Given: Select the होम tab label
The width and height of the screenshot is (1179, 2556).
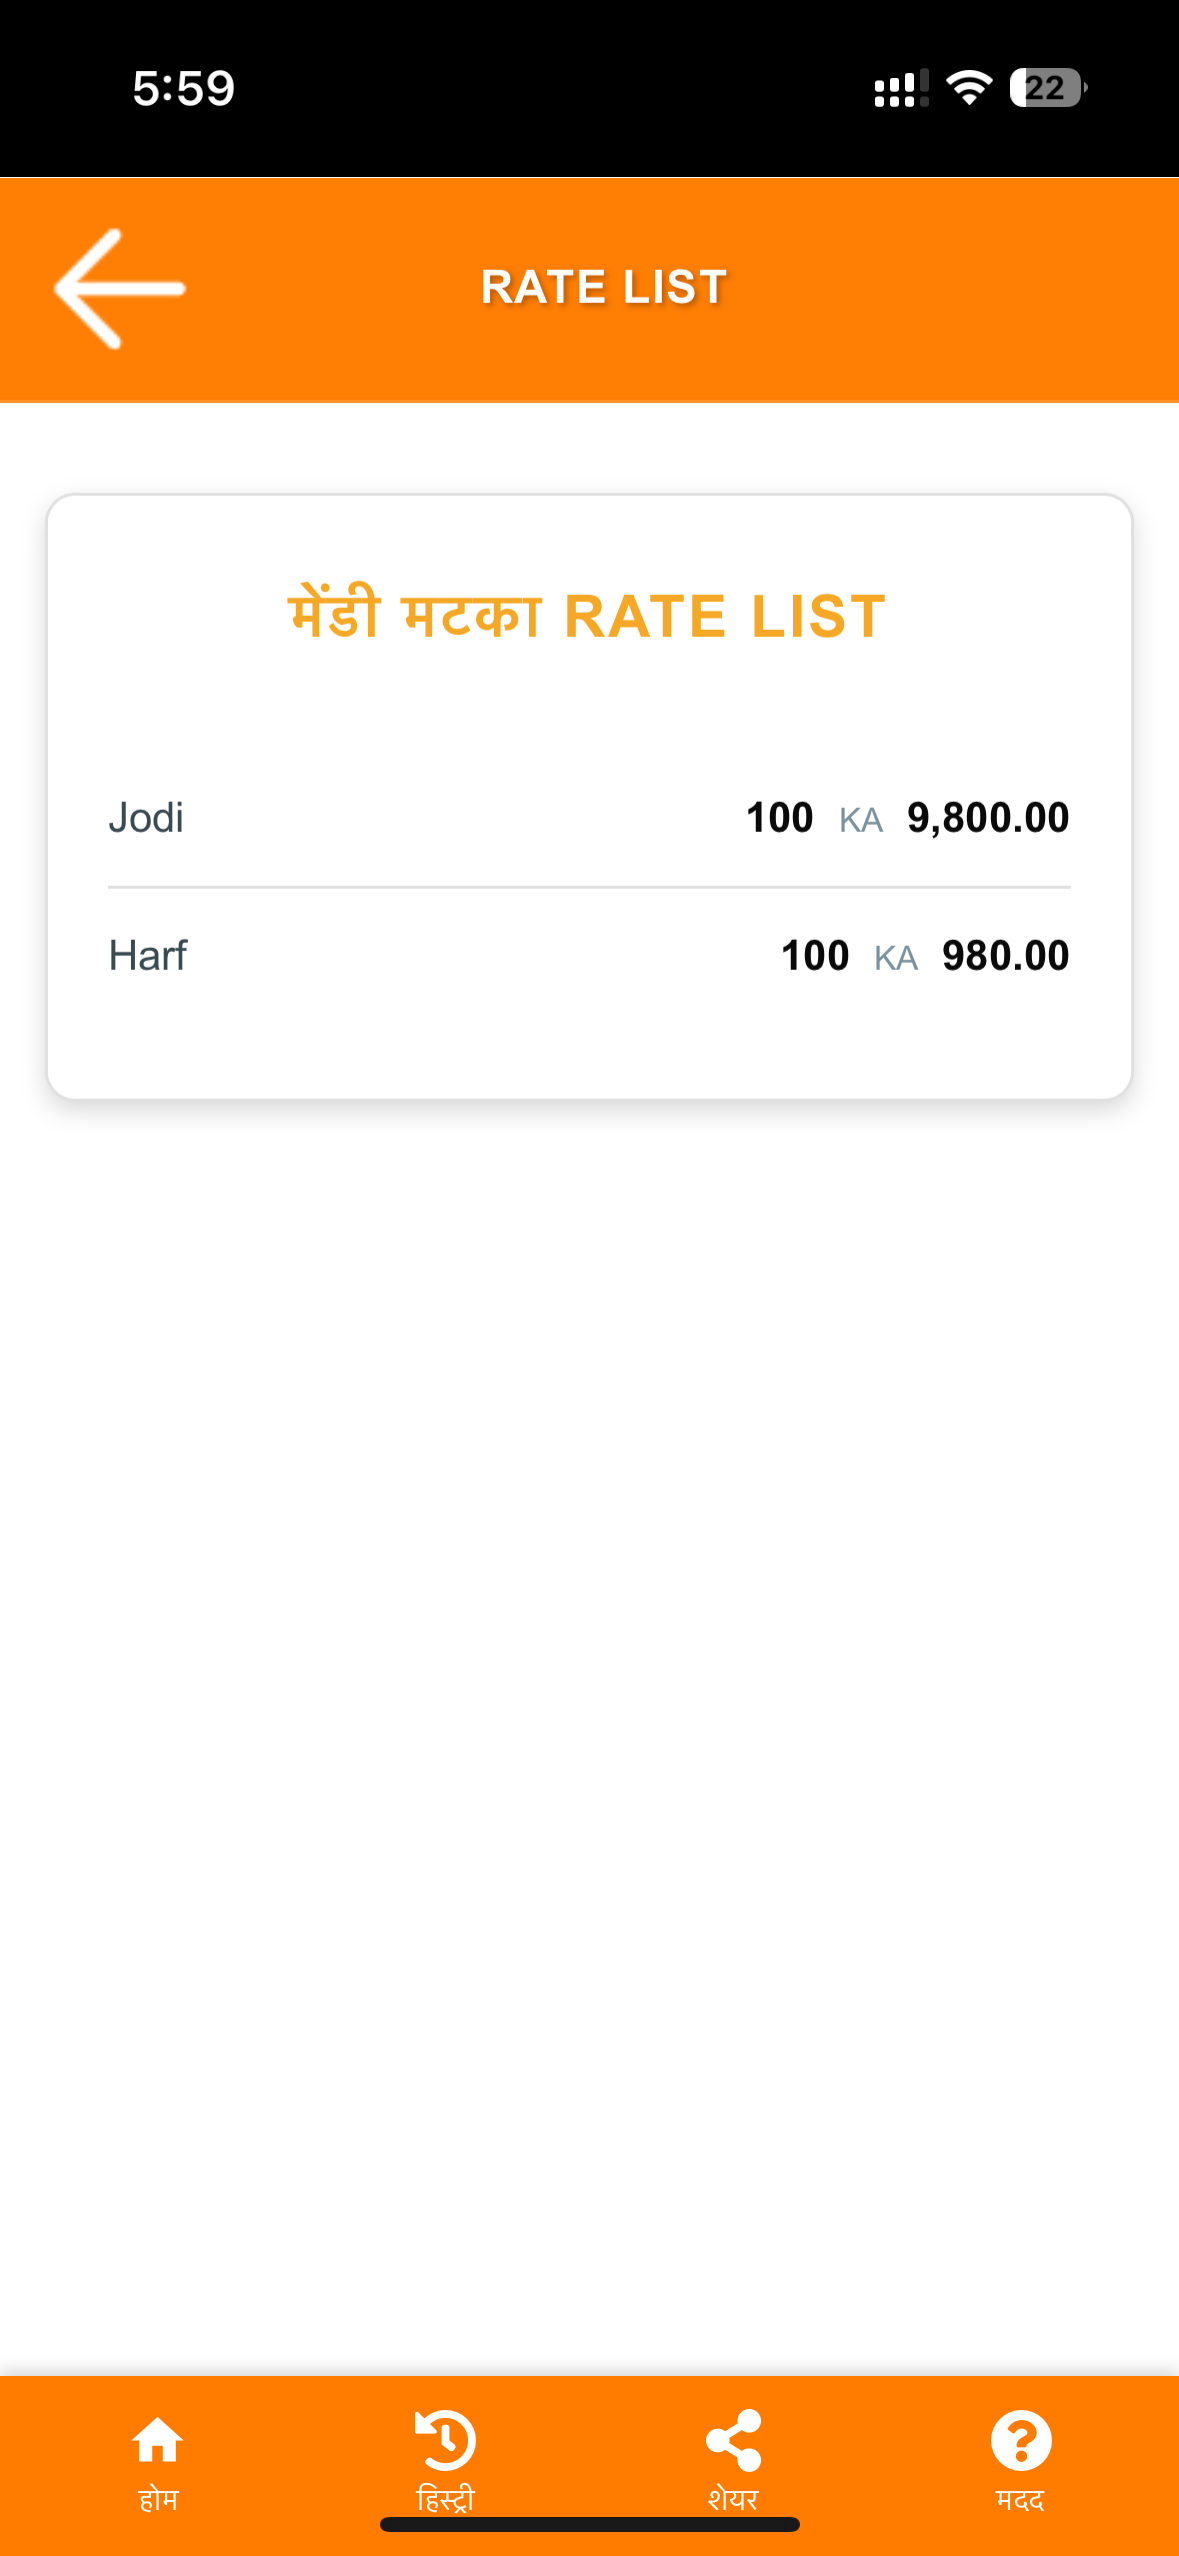Looking at the screenshot, I should click(x=158, y=2500).
